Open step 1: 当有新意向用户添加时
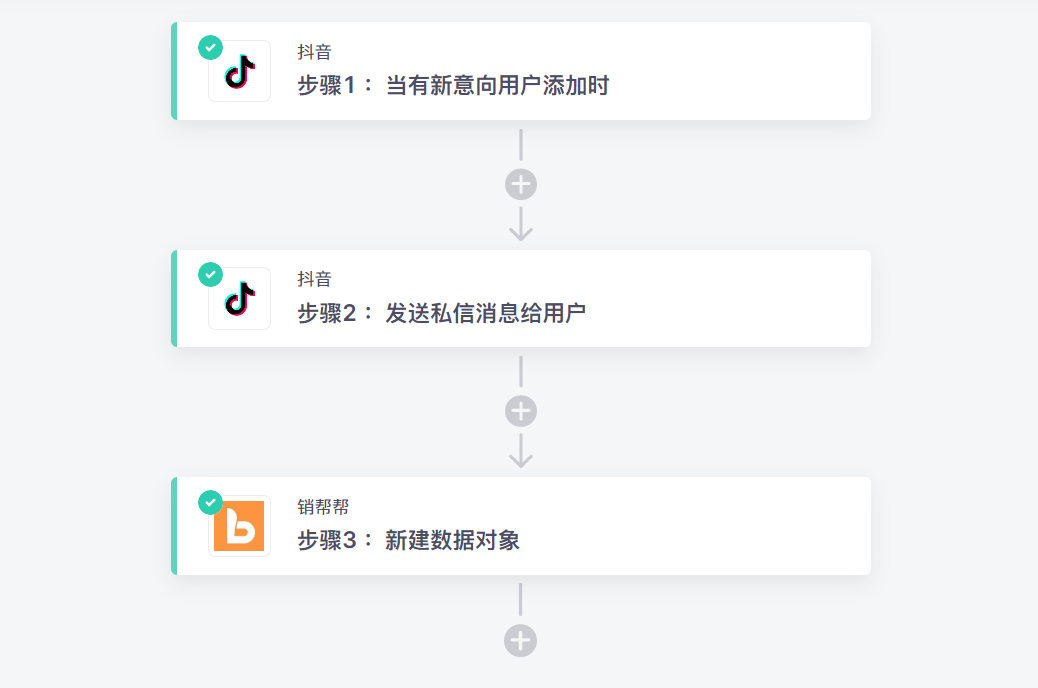 point(453,86)
